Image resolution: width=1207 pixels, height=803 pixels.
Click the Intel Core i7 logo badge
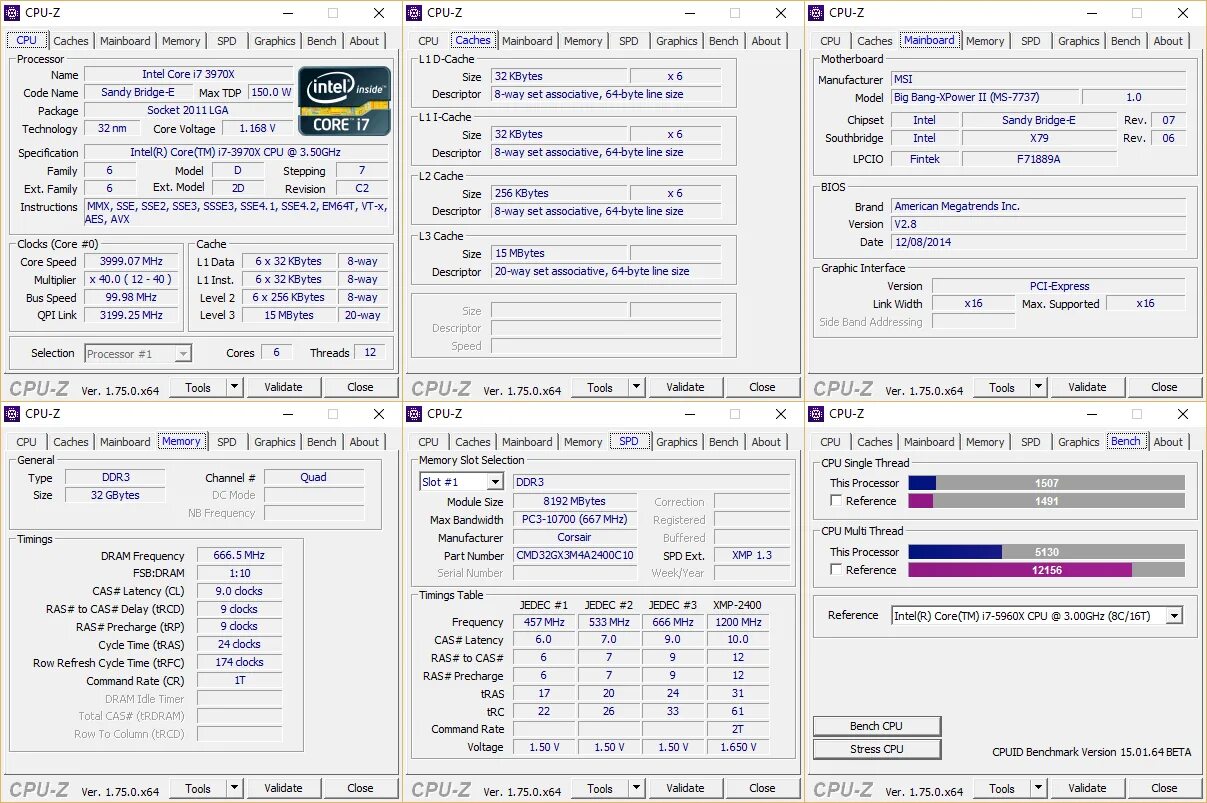point(345,101)
